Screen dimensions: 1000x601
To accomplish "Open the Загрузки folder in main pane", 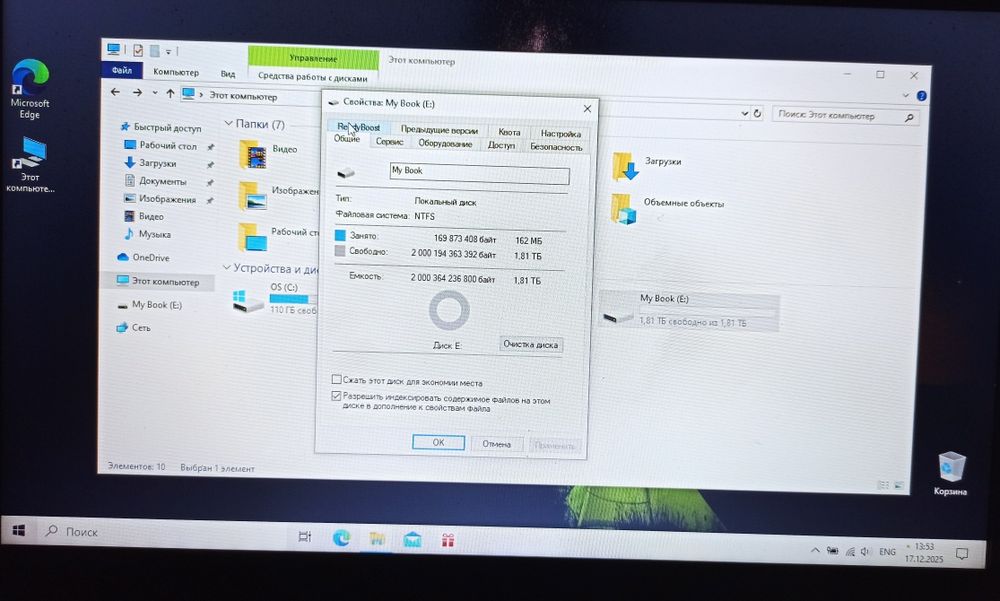I will click(x=624, y=166).
